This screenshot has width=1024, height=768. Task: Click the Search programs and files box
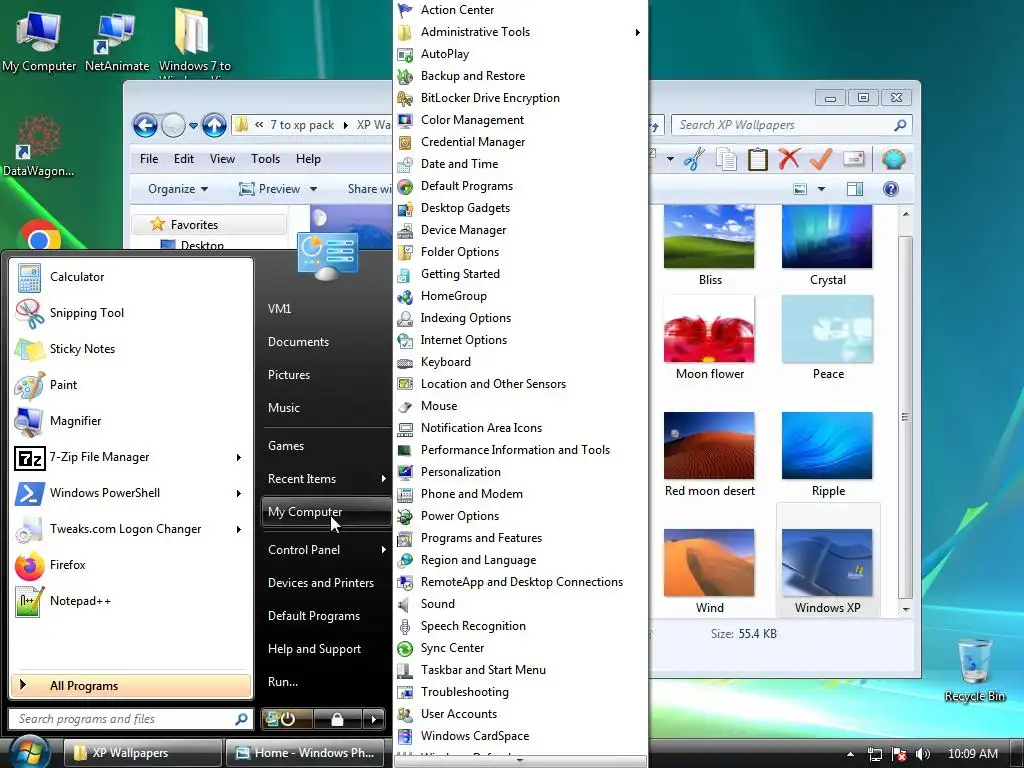131,719
